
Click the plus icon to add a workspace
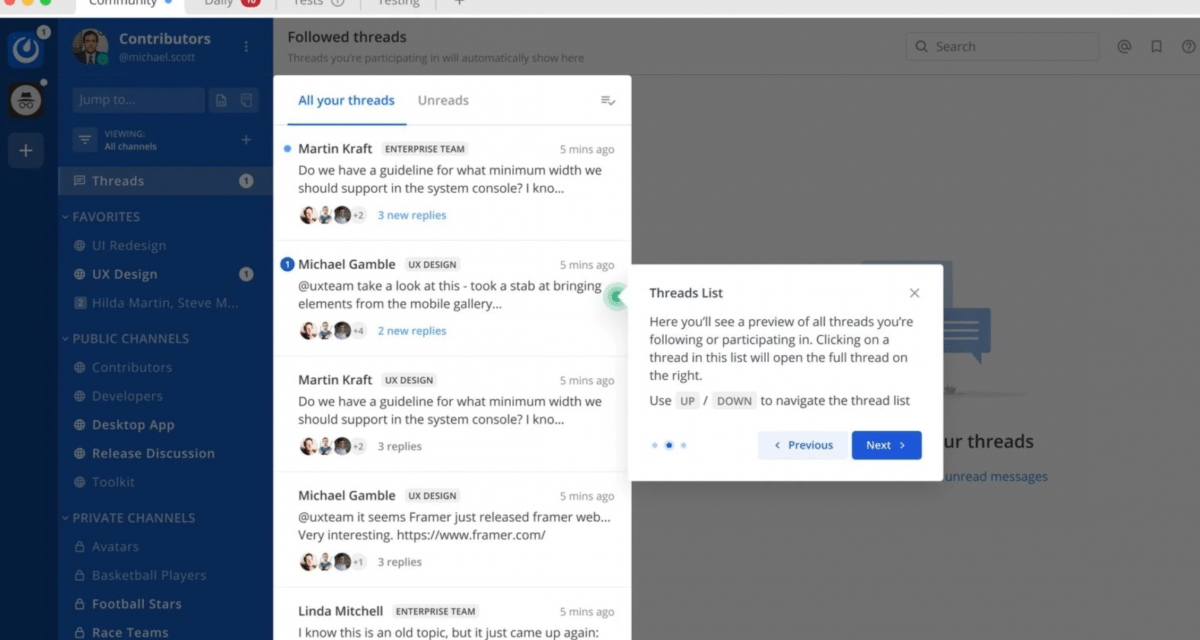26,150
